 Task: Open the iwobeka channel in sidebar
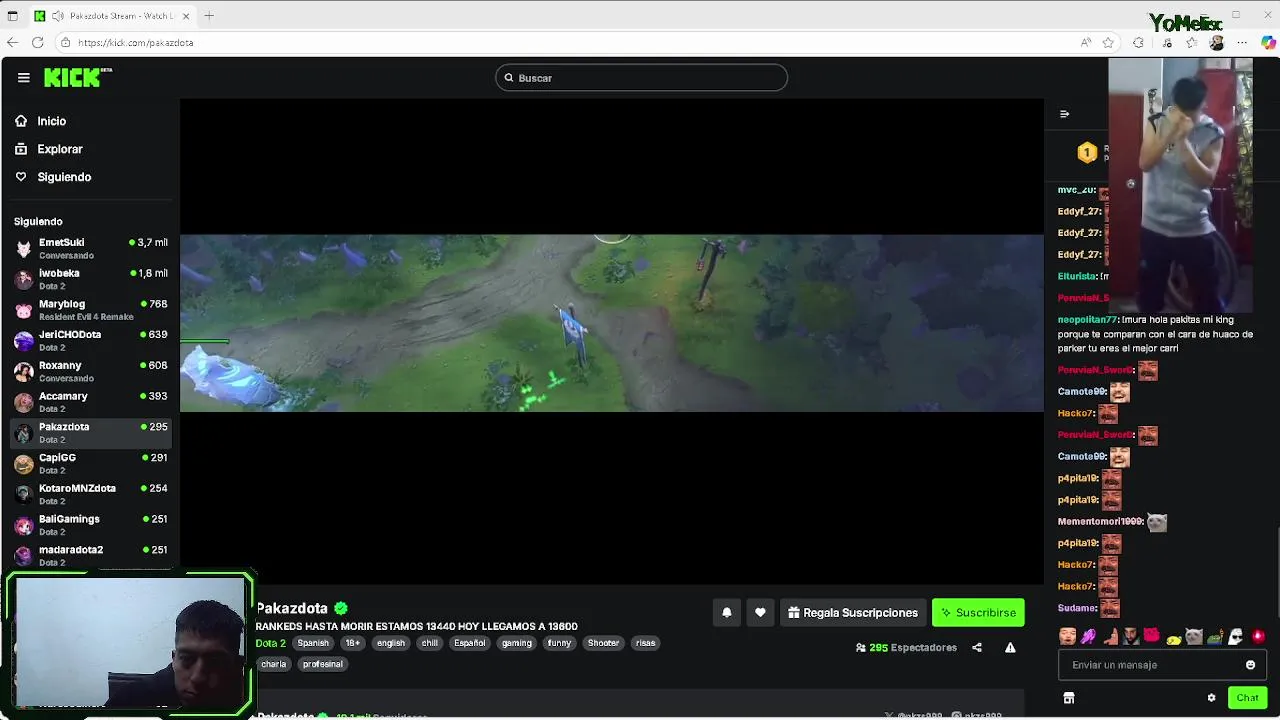coord(90,279)
